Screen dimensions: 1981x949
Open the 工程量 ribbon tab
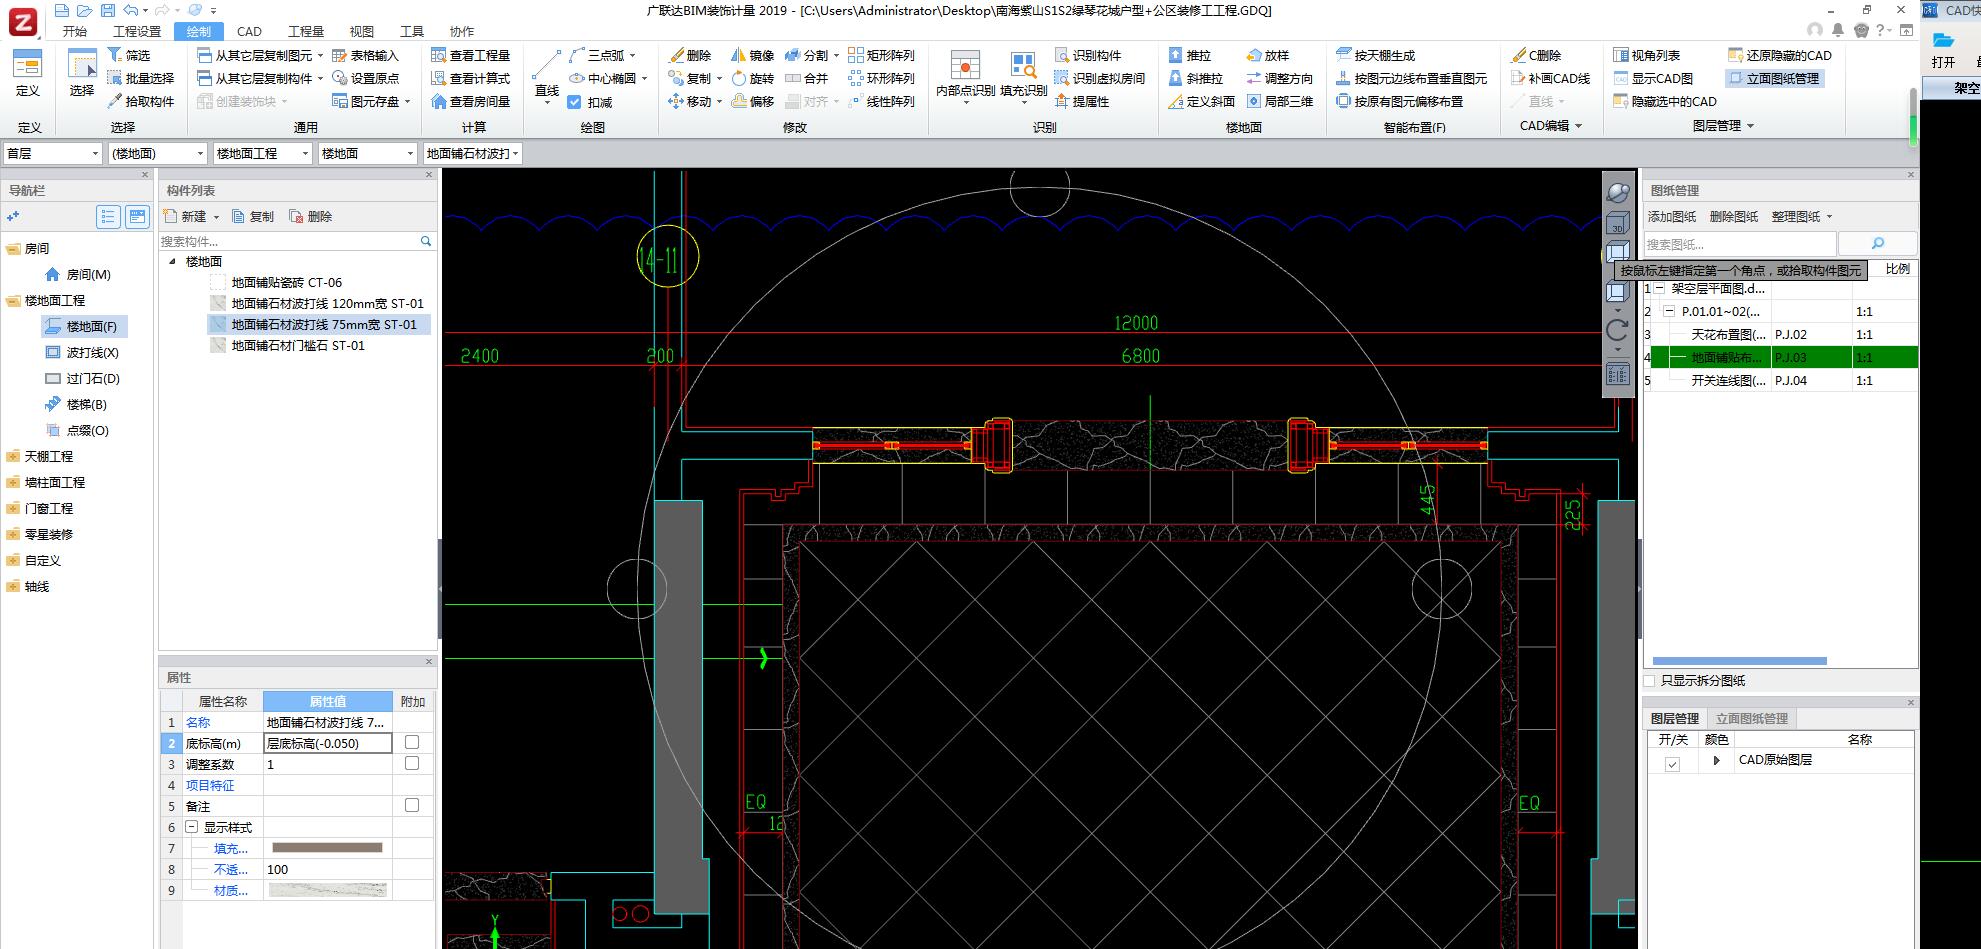[306, 31]
